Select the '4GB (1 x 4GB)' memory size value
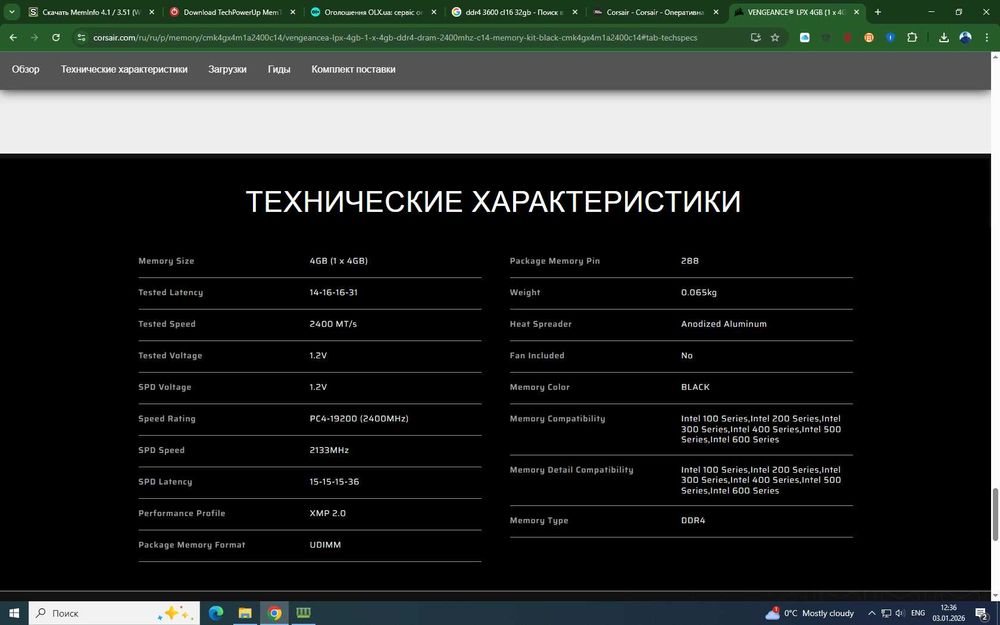This screenshot has width=1000, height=625. (339, 261)
